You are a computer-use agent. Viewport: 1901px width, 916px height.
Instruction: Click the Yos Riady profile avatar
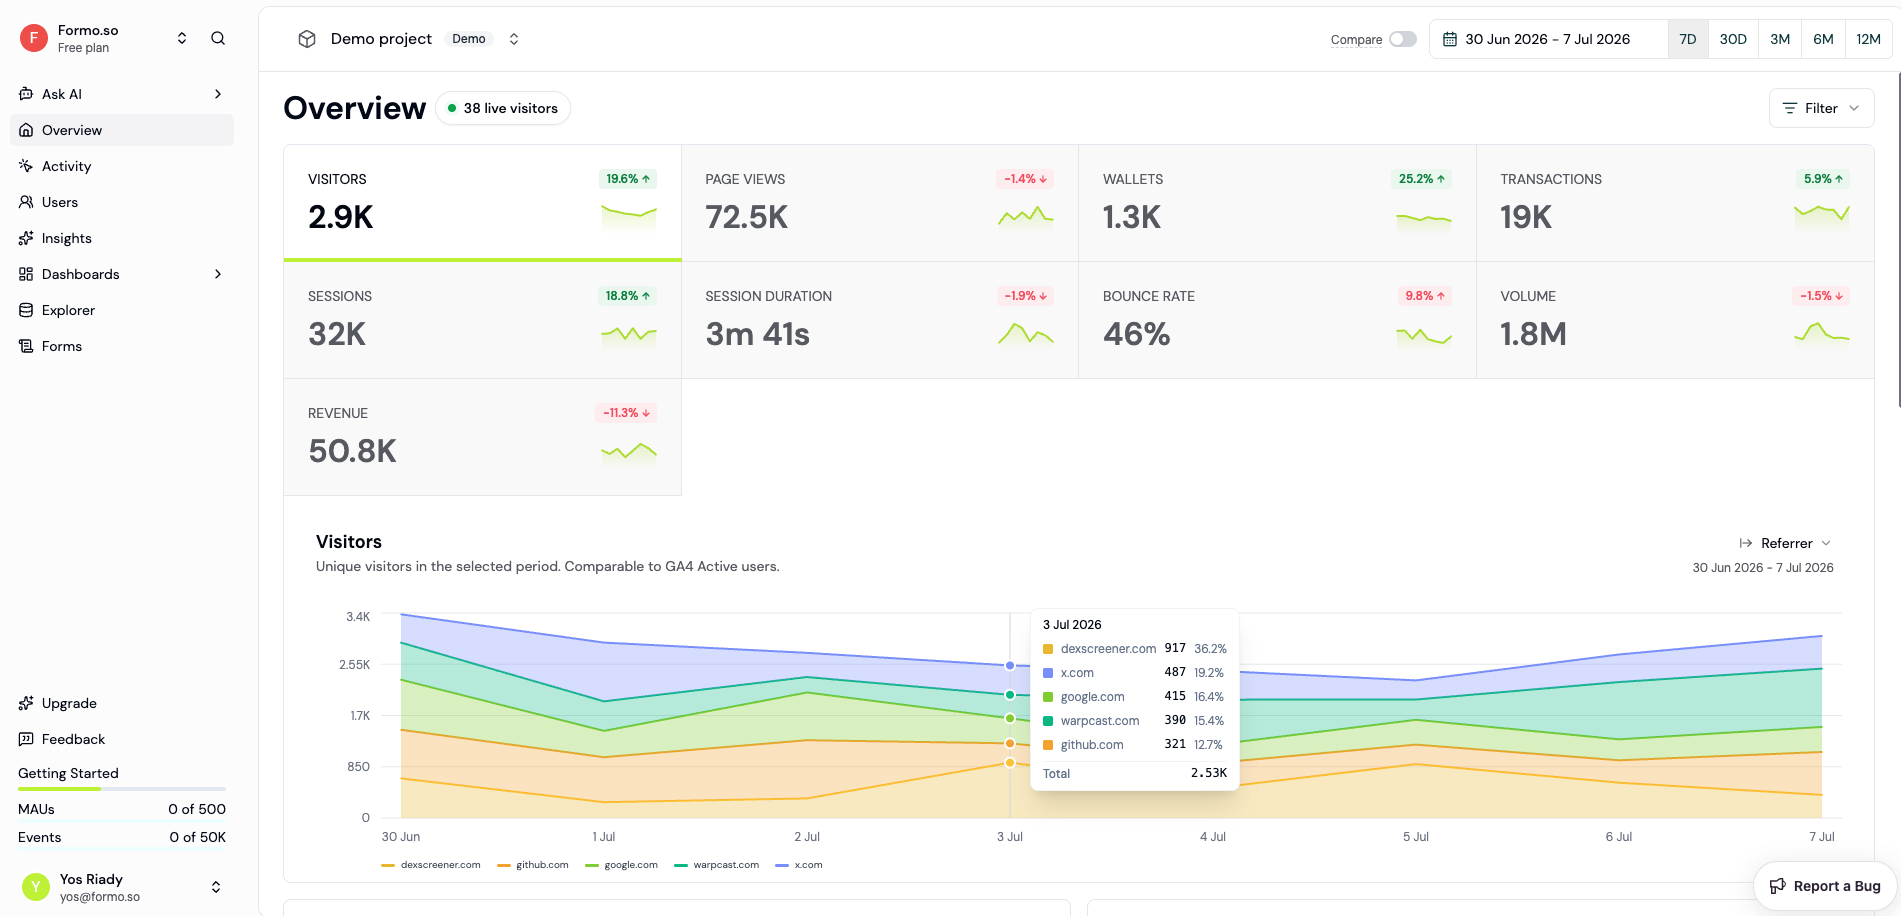[x=36, y=887]
